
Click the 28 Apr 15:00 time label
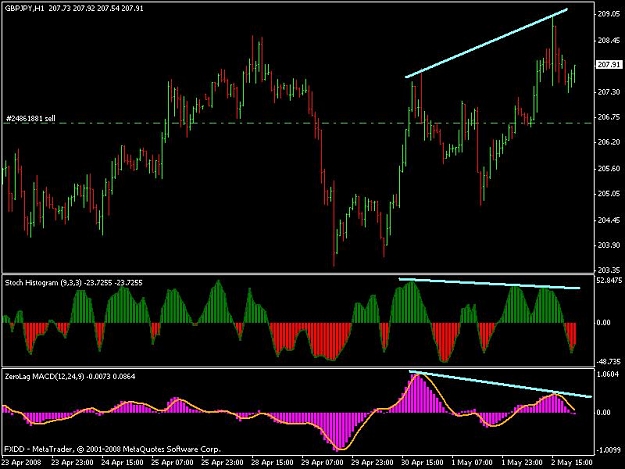point(272,463)
